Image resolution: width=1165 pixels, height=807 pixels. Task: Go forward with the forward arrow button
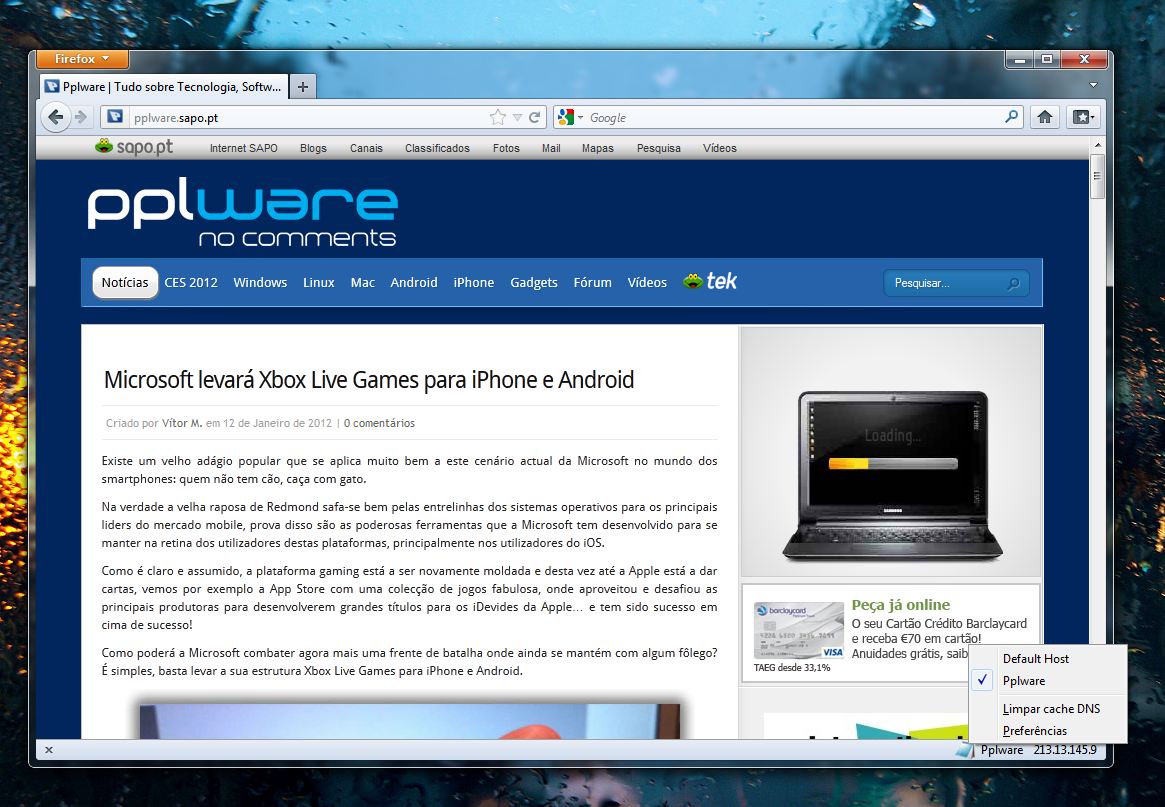(x=81, y=117)
